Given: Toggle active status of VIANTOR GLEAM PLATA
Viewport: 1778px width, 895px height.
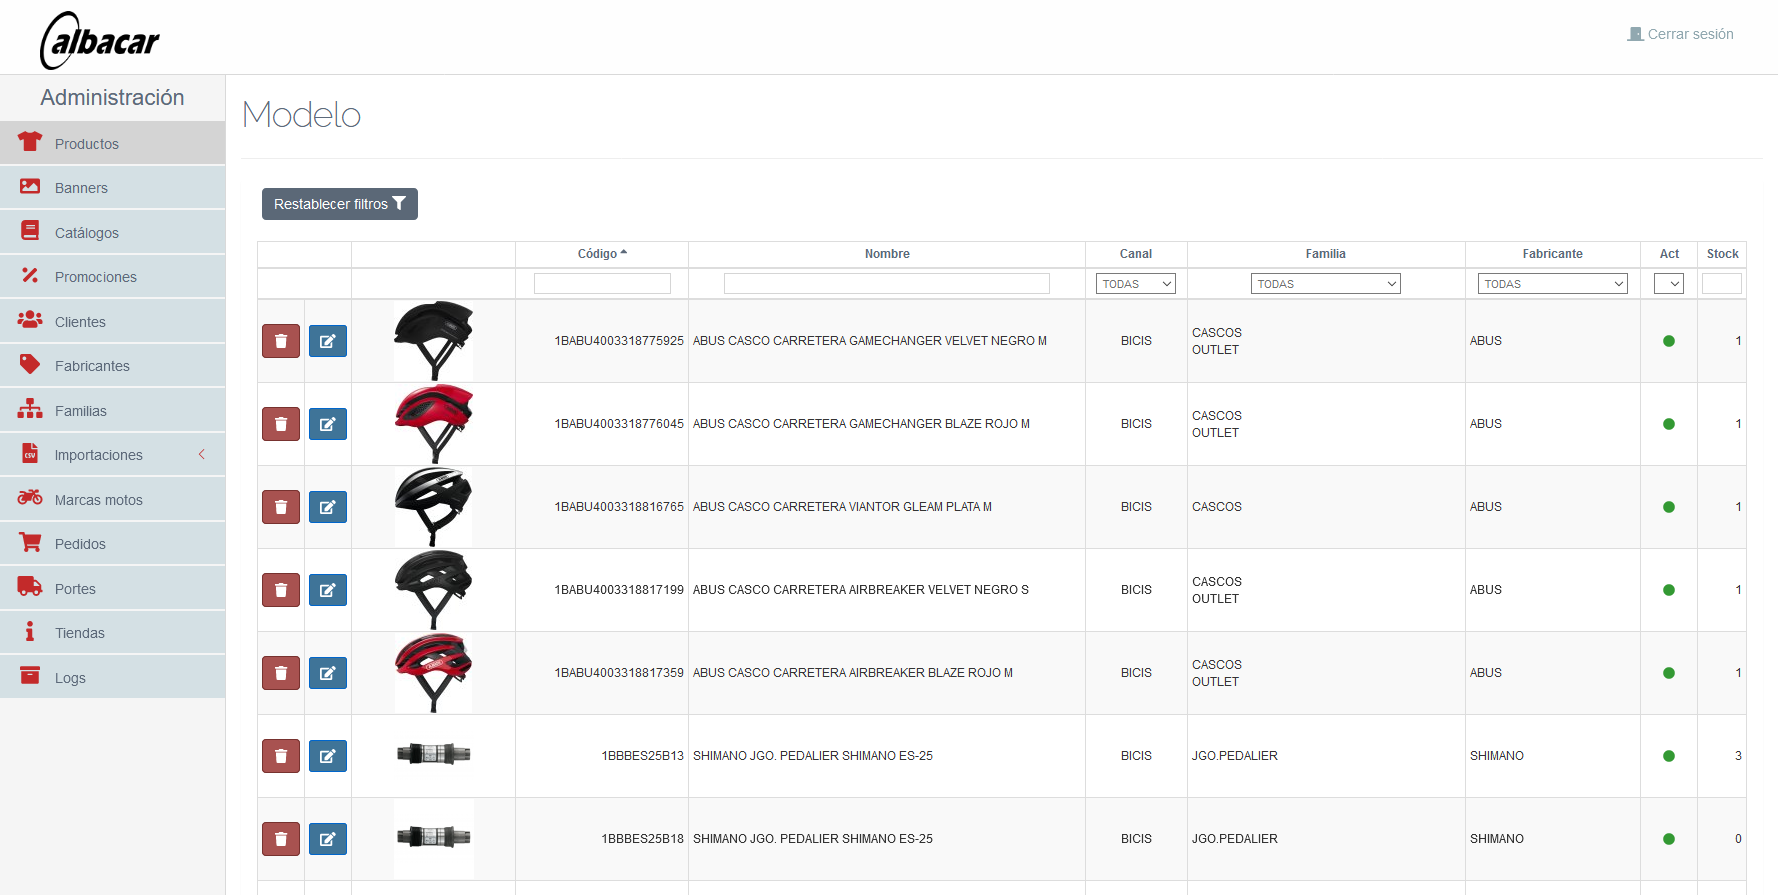Looking at the screenshot, I should click(x=1669, y=507).
